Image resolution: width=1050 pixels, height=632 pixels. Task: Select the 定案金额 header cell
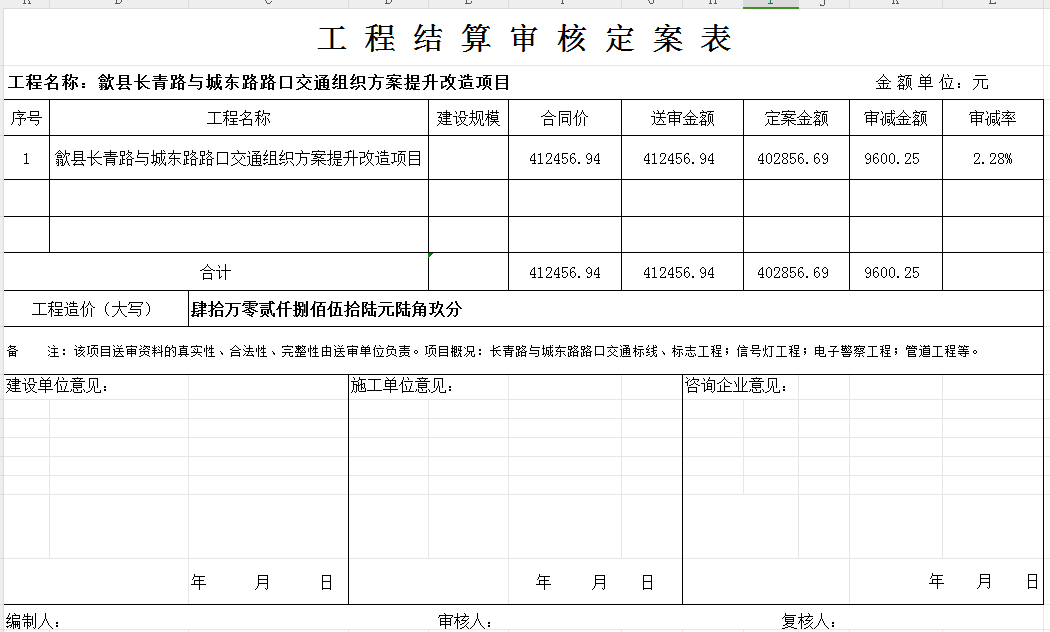[796, 118]
